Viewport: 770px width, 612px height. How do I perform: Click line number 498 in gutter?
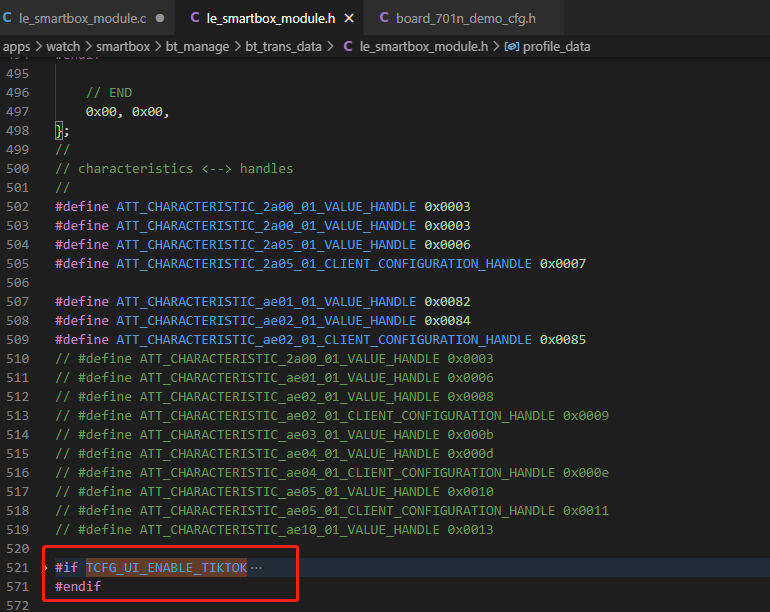[x=18, y=131]
